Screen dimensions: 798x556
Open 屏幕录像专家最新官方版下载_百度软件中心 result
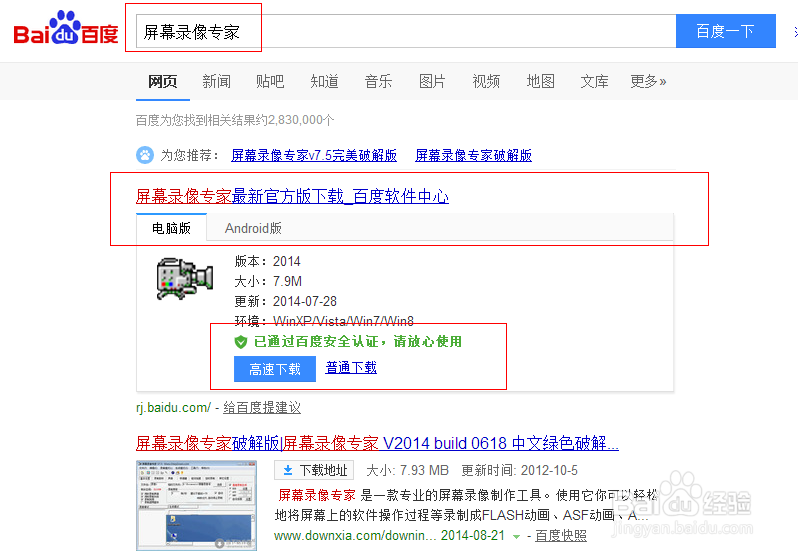point(292,196)
